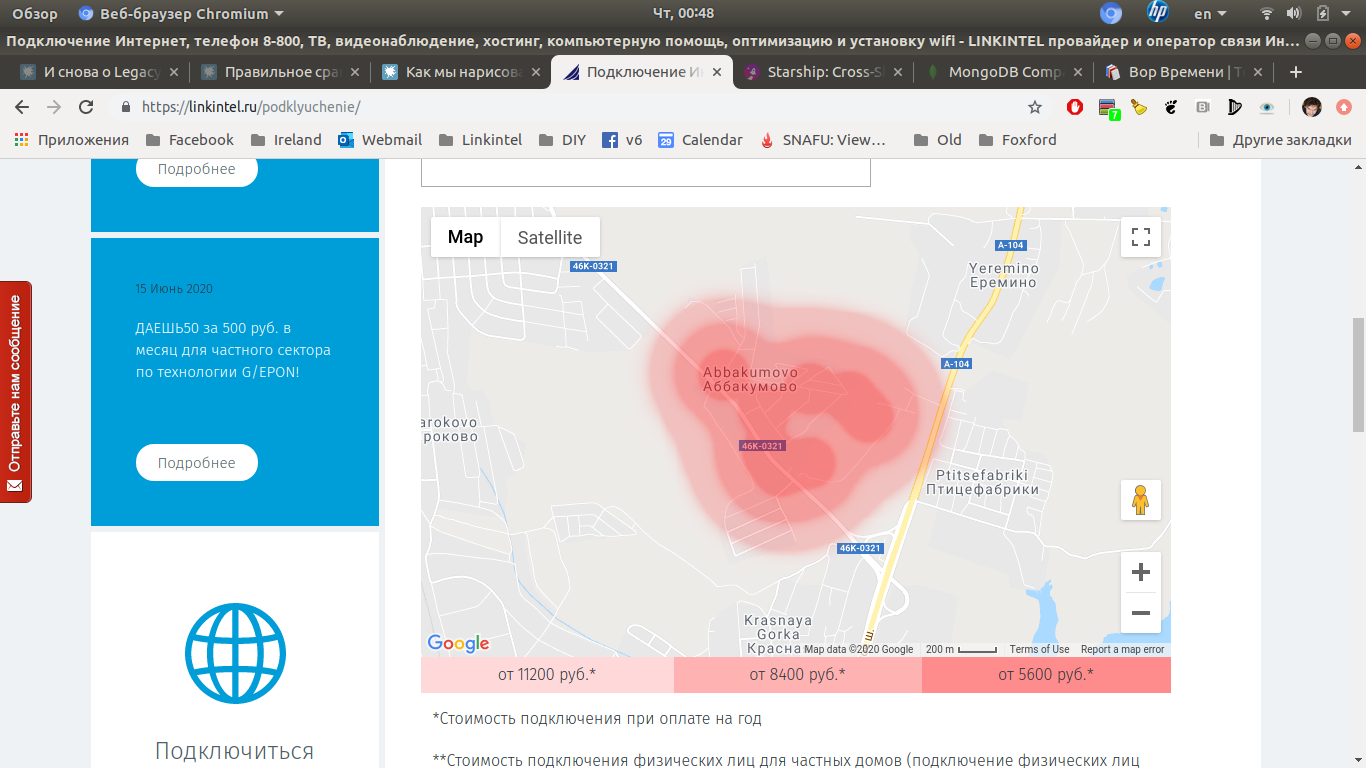
Task: Open the volume indicator in the top panel
Action: click(x=1294, y=13)
